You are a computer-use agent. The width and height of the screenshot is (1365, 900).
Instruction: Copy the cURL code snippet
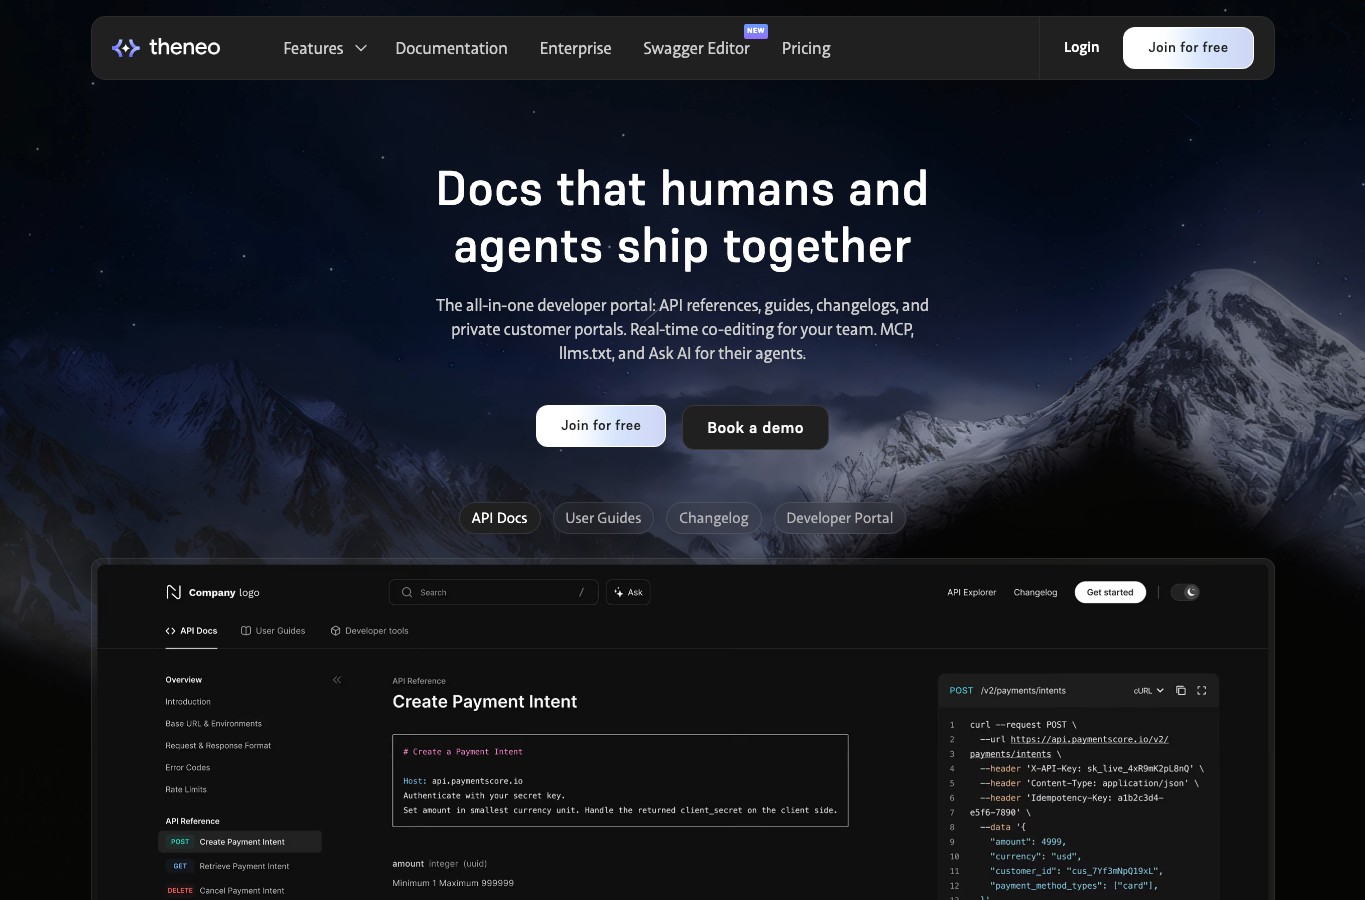[1181, 690]
